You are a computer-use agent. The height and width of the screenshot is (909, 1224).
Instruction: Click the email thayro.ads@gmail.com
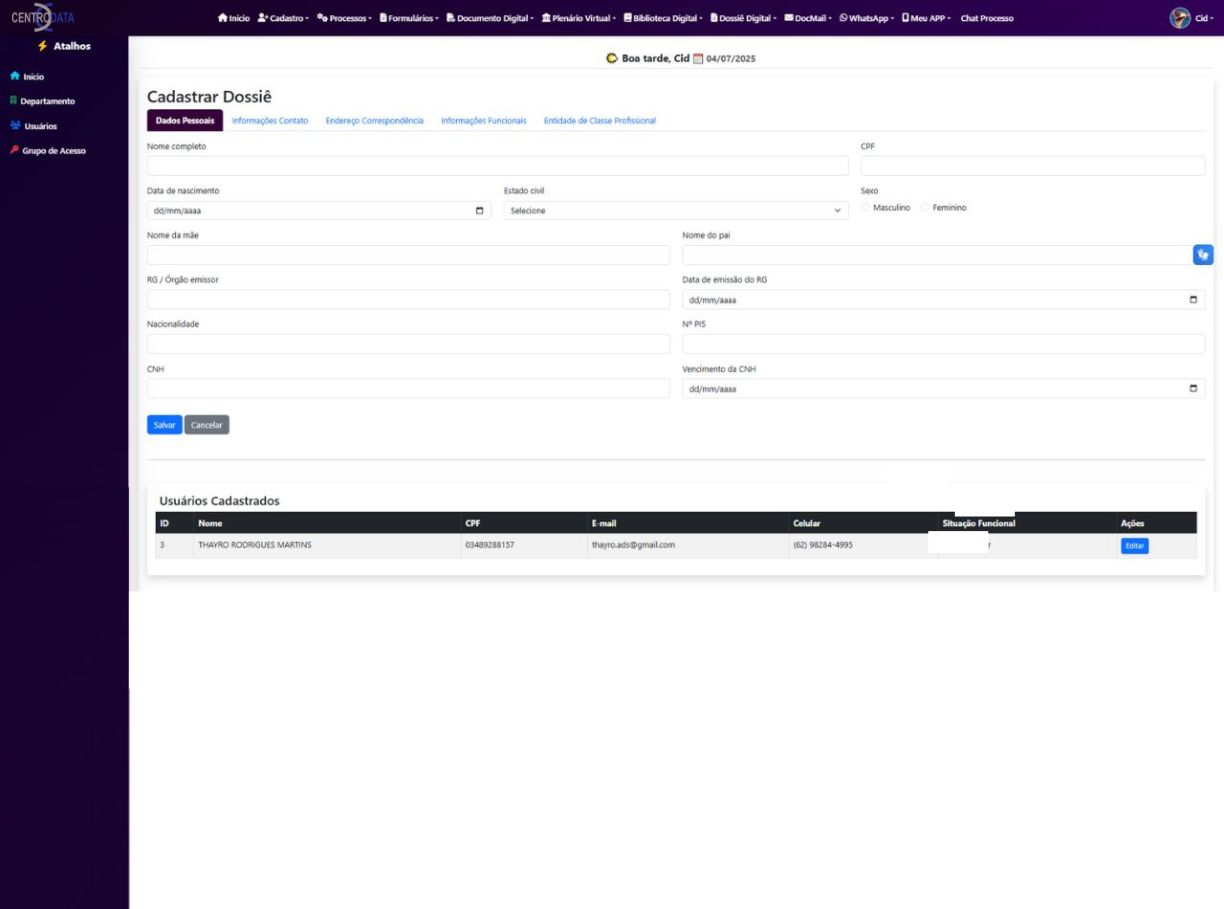click(634, 545)
